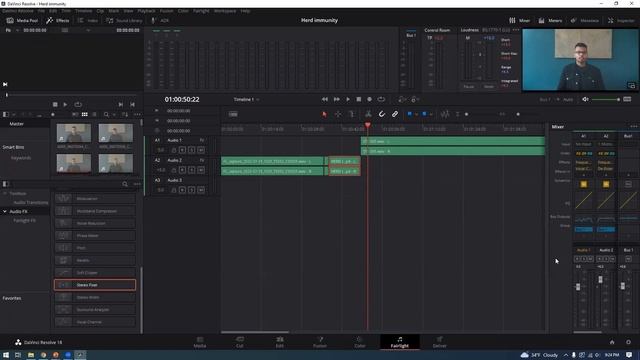This screenshot has width=640, height=360.
Task: Start recording with the record button
Action: (x=369, y=99)
